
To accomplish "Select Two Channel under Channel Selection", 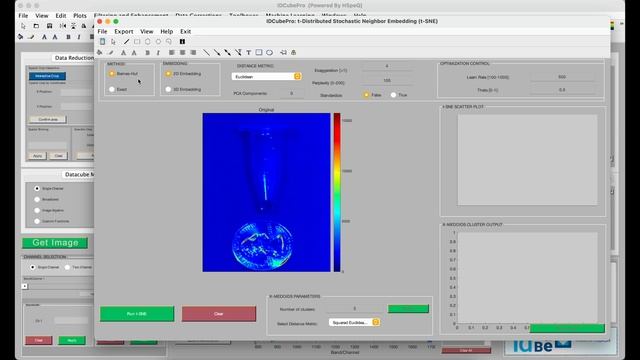I will pos(67,267).
